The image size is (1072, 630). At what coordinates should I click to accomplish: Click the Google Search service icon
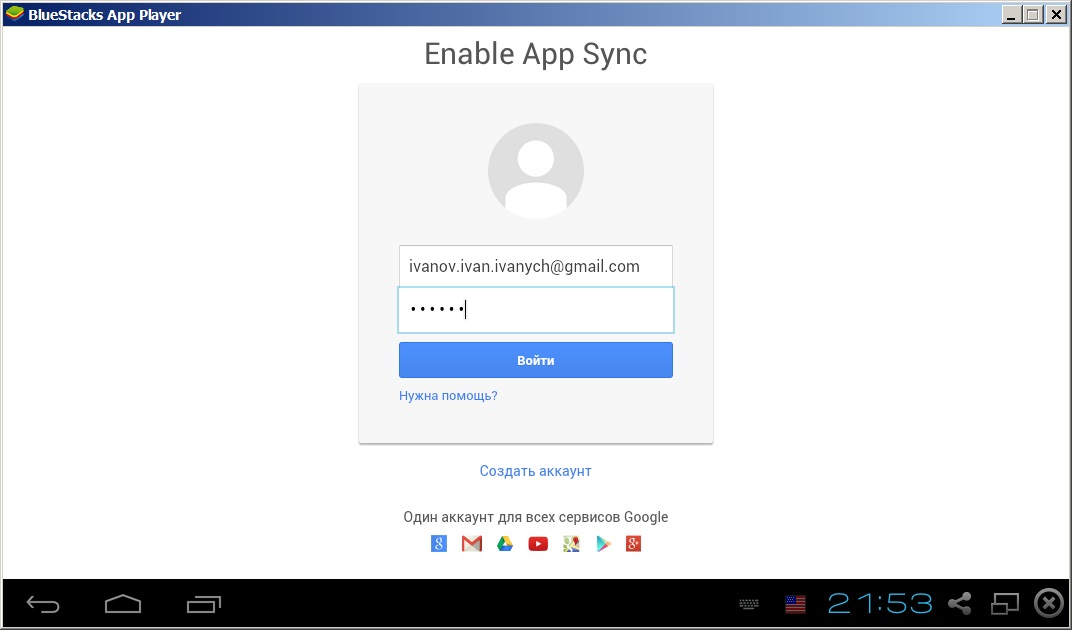coord(439,544)
